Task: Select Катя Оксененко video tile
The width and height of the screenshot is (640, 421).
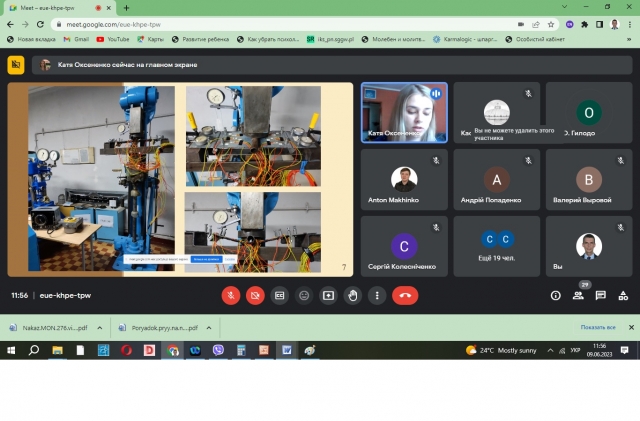Action: click(404, 113)
